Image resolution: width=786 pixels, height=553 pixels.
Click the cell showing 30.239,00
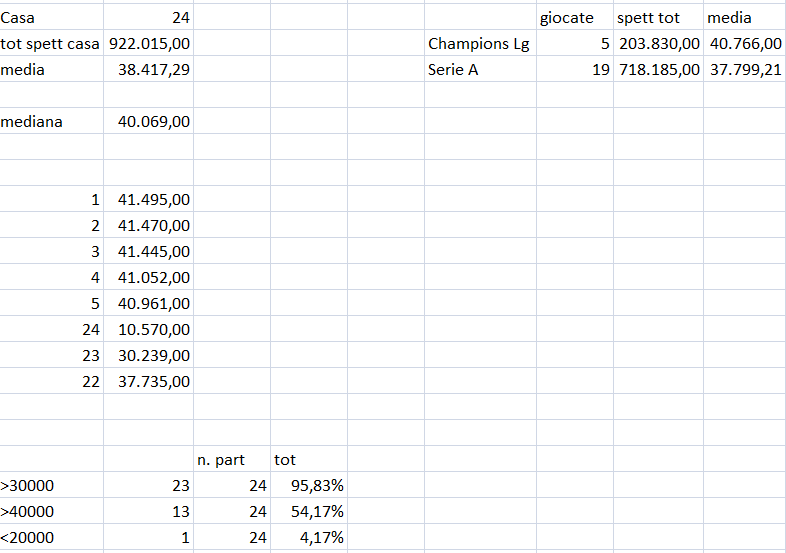click(148, 355)
